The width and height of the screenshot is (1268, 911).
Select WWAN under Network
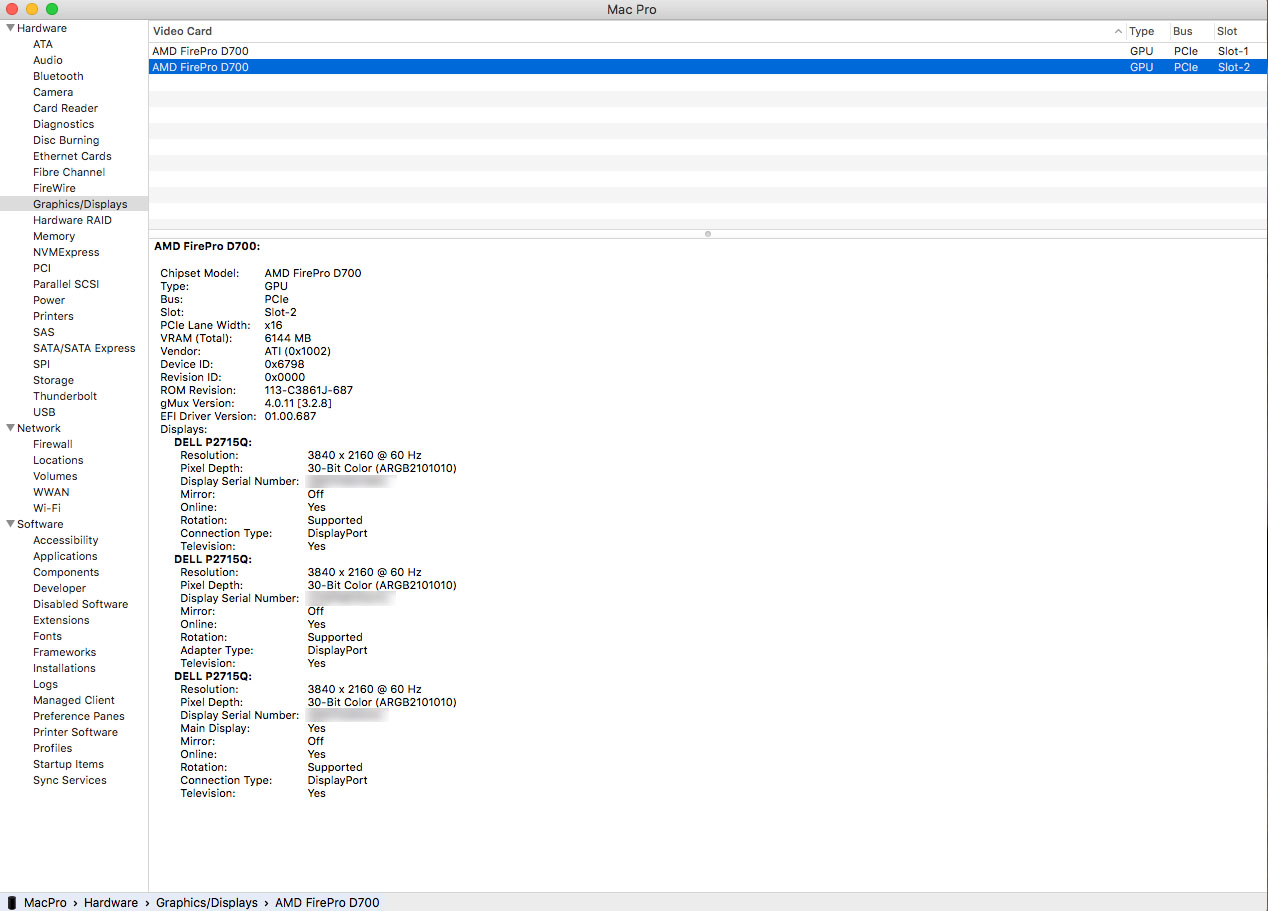coord(51,492)
